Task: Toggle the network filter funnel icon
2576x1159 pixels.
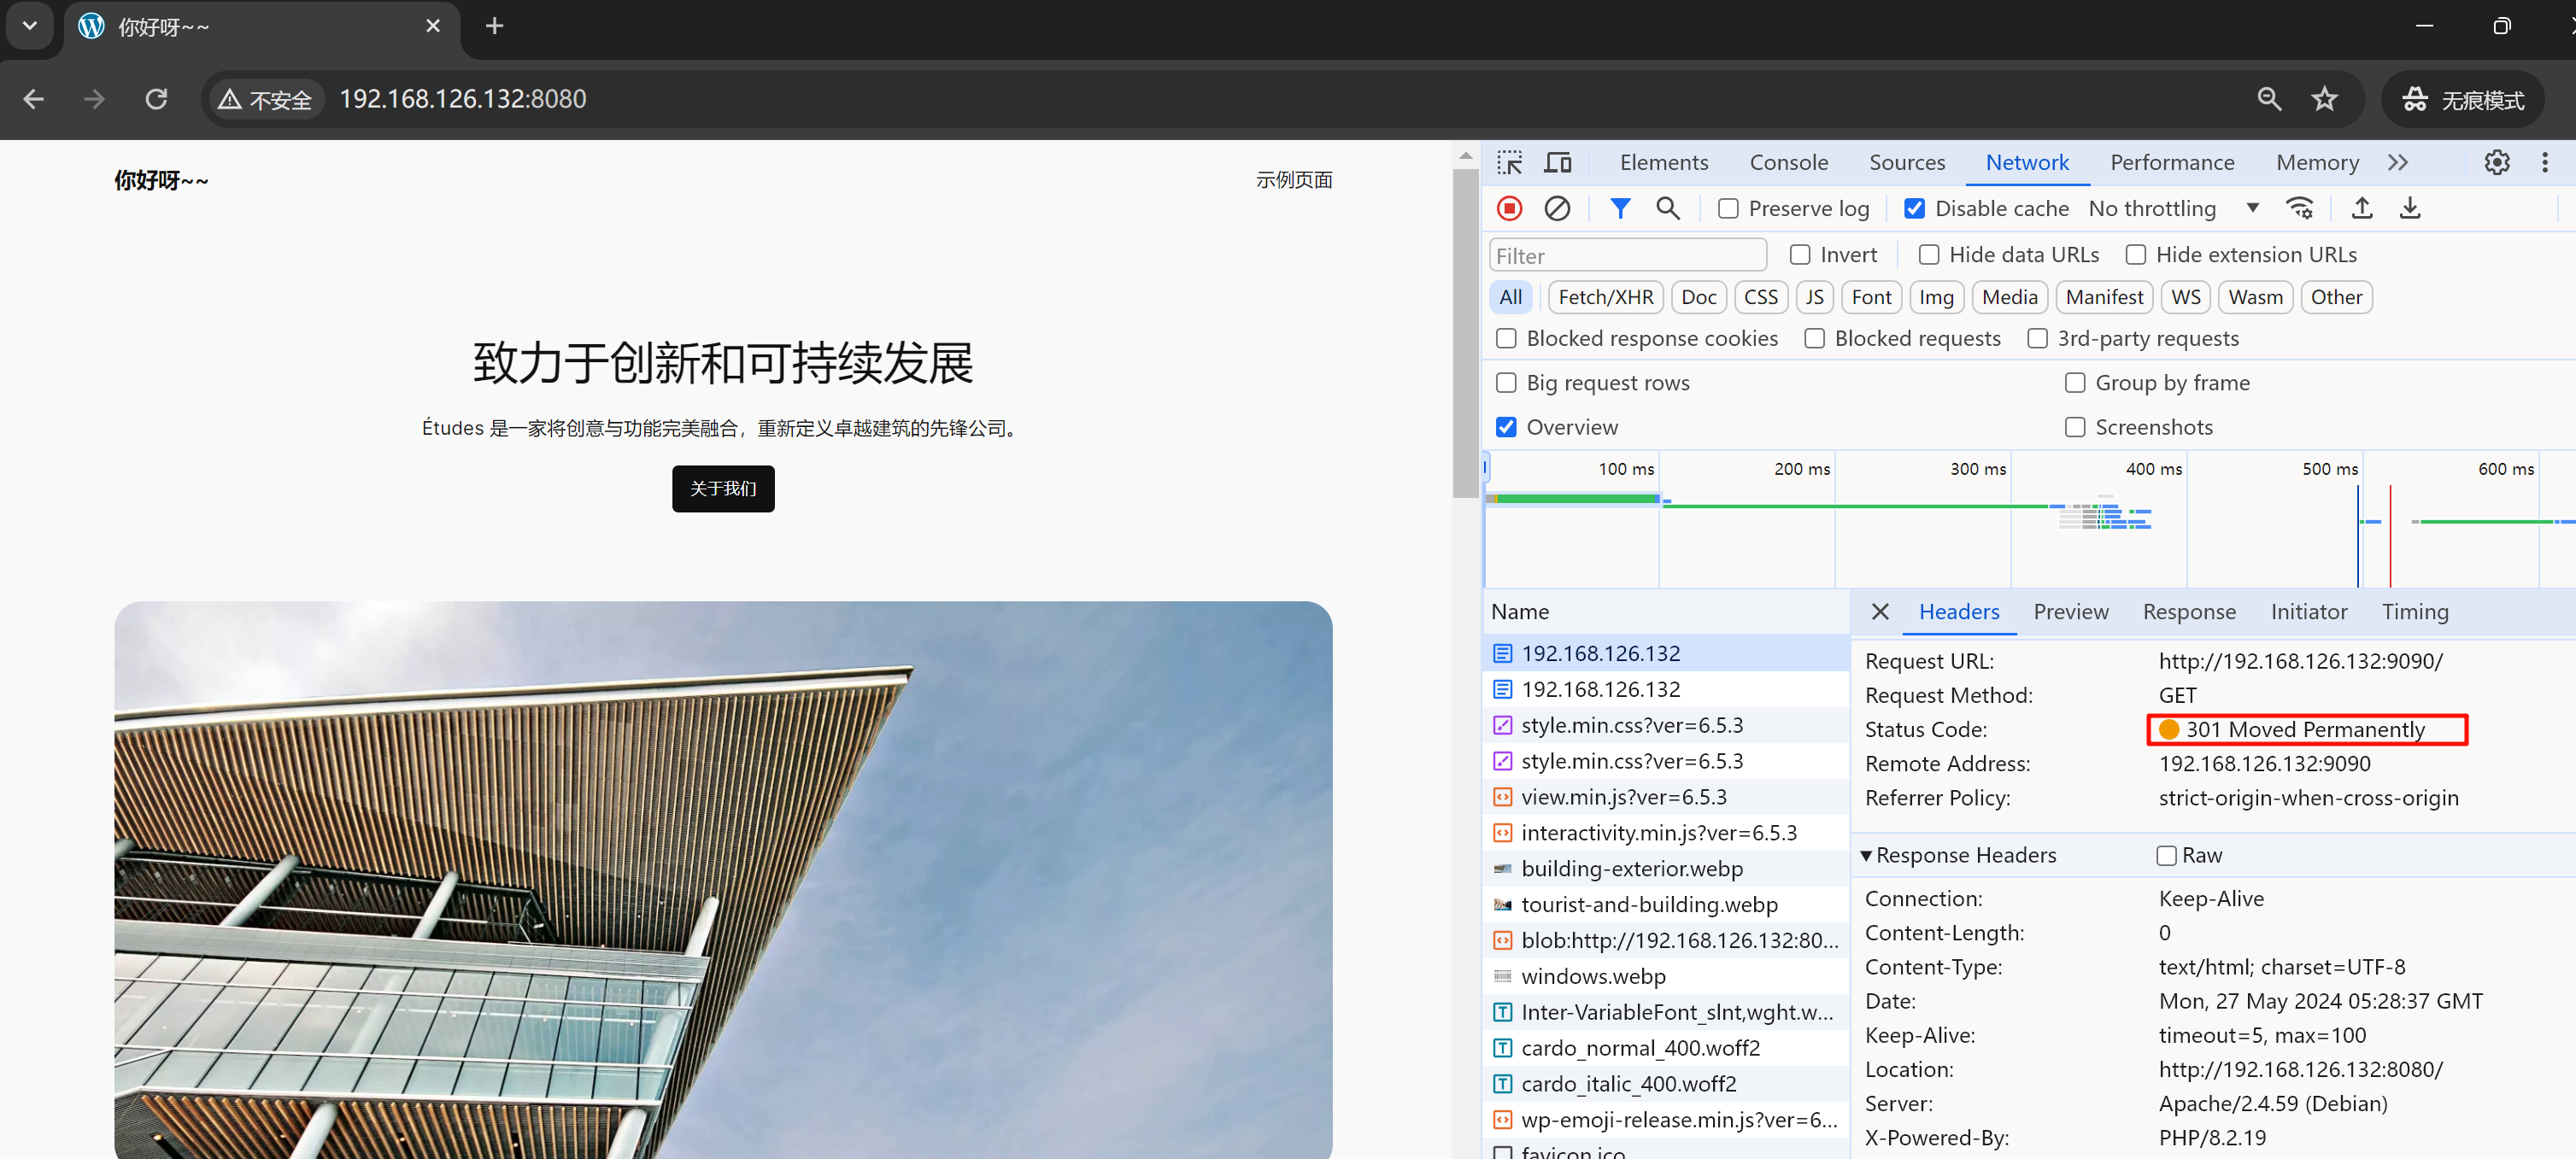Action: coord(1620,208)
